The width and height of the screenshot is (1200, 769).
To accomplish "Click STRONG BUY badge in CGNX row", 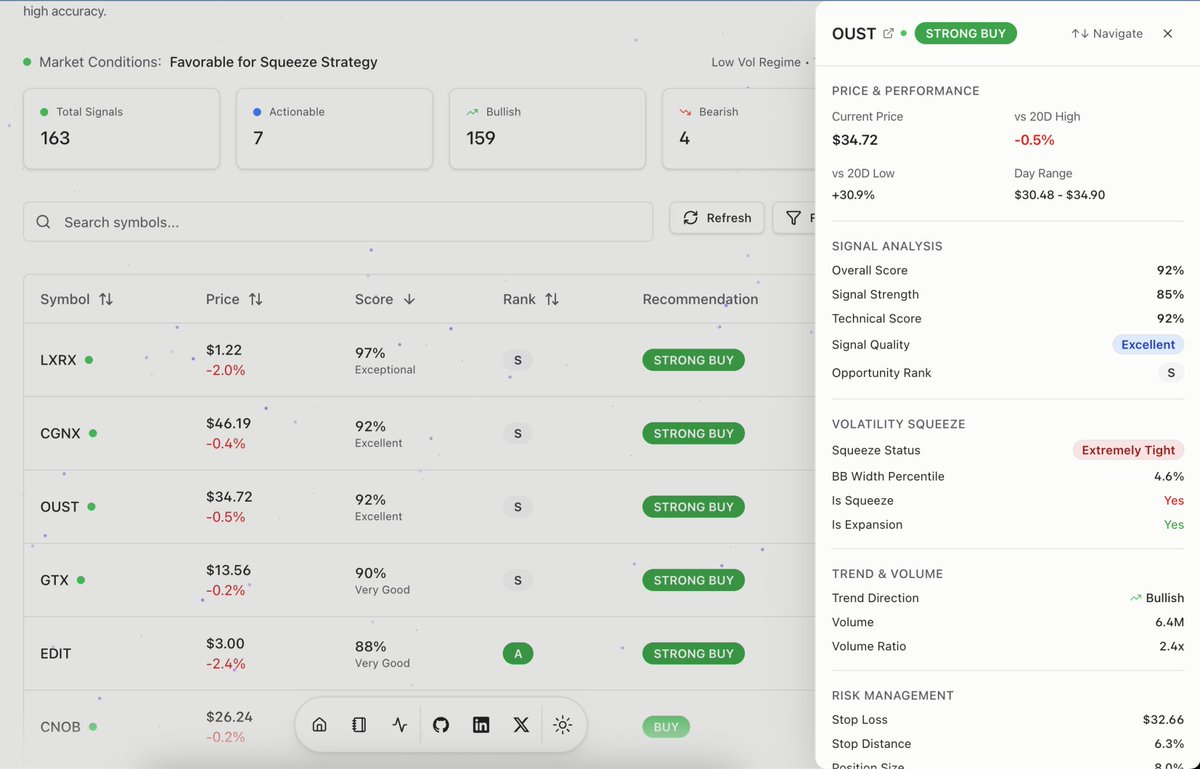I will (693, 433).
